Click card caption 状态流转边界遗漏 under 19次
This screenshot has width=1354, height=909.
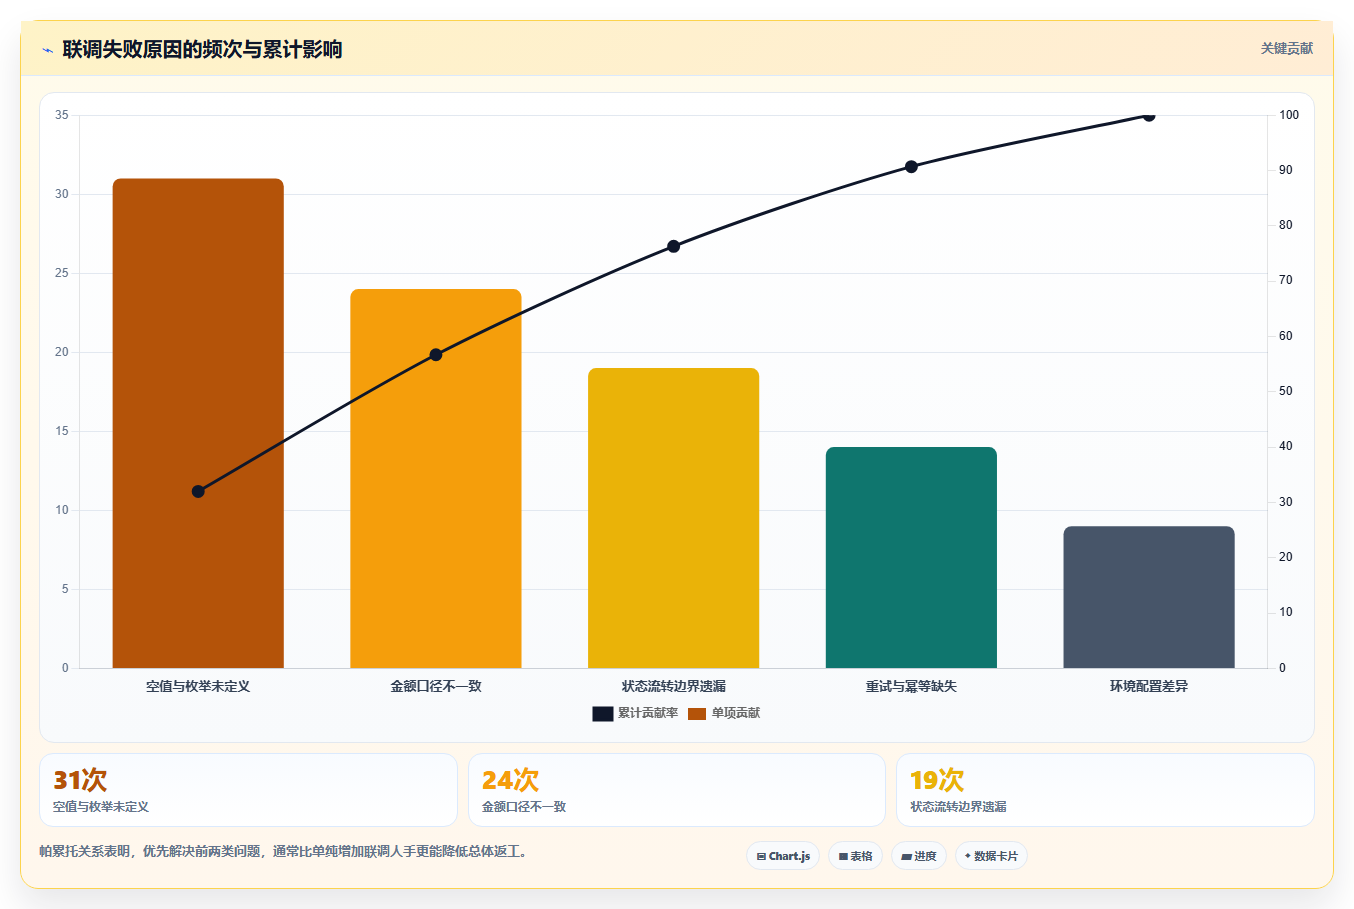click(958, 807)
